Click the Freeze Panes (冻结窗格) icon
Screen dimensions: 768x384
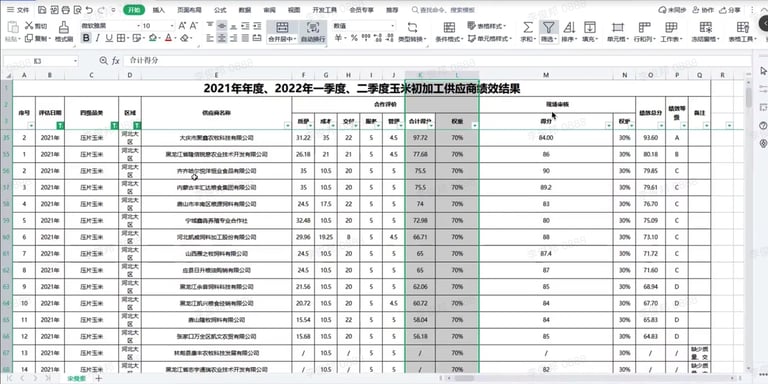click(x=705, y=27)
